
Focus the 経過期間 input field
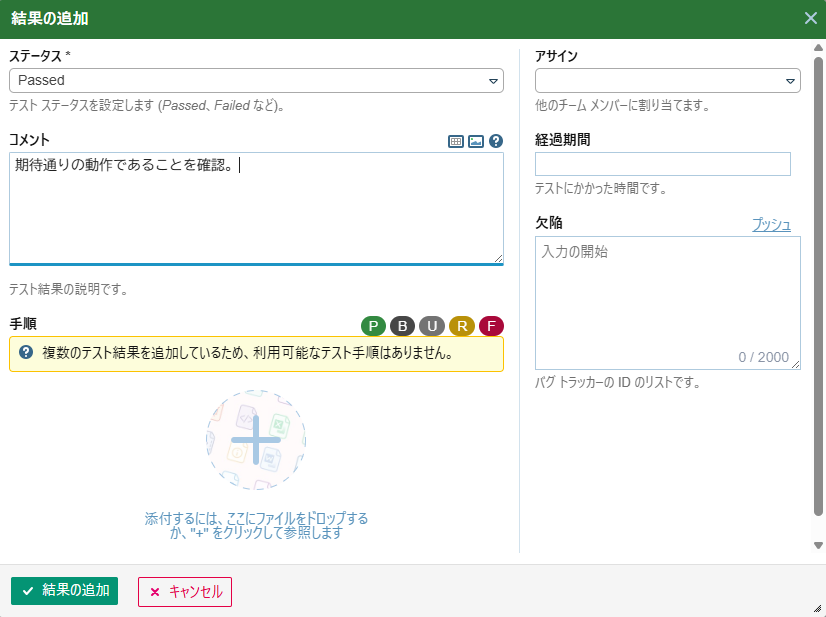[x=663, y=164]
